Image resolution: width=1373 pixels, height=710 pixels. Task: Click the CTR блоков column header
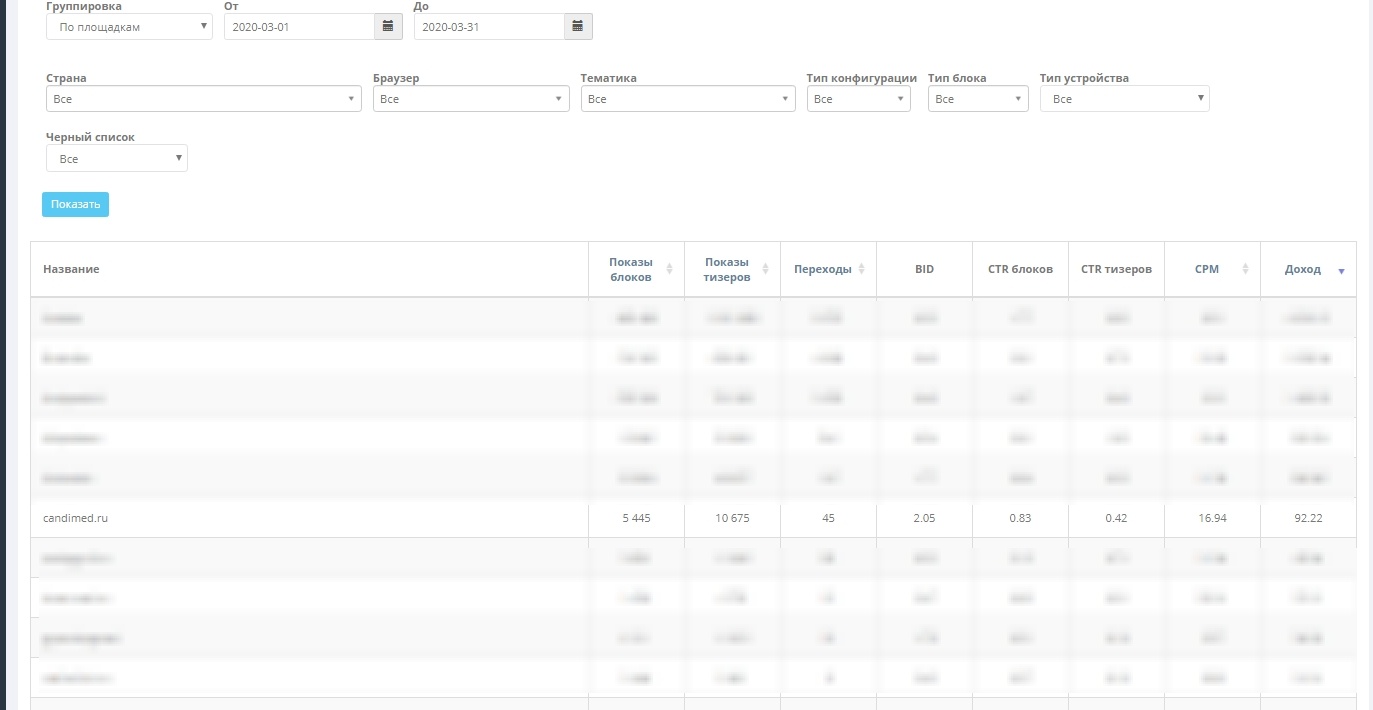click(1020, 269)
